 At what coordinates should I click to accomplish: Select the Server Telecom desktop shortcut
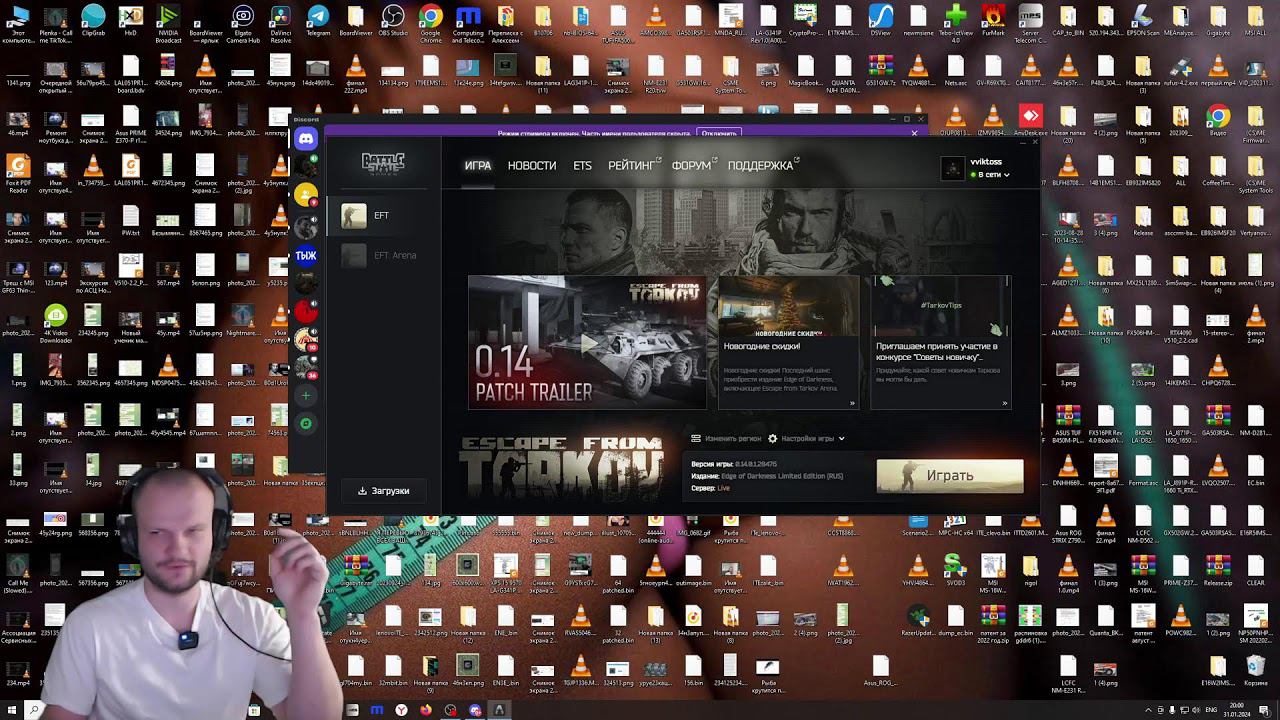point(1031,24)
